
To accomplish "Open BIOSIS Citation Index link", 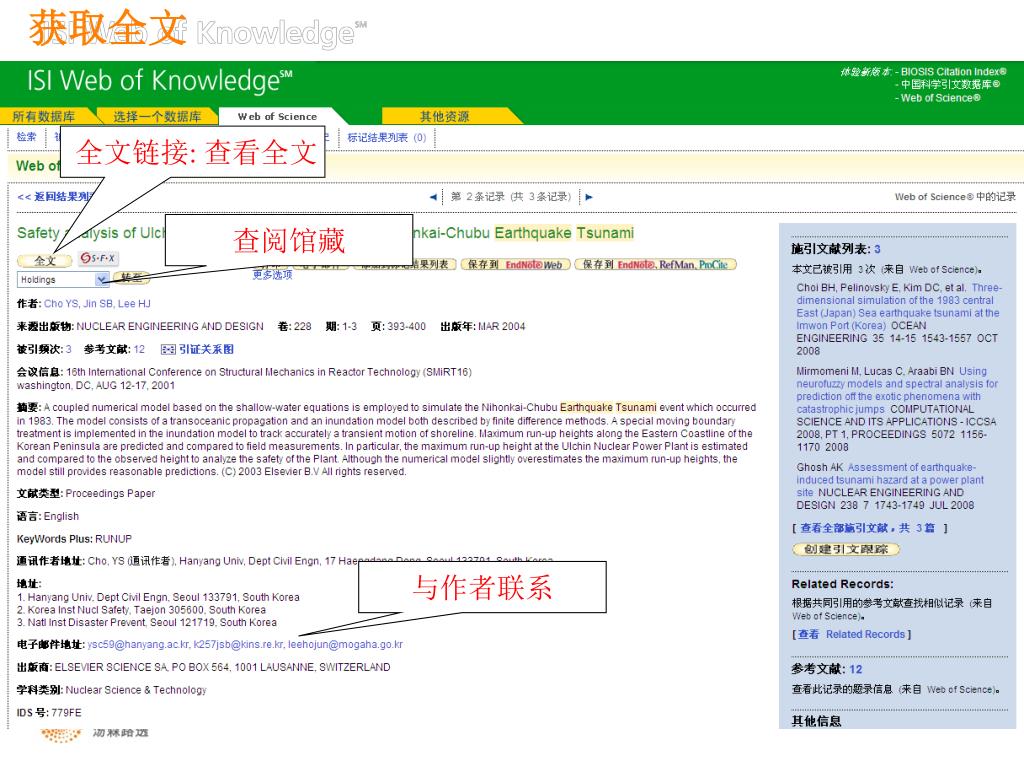I will point(953,72).
